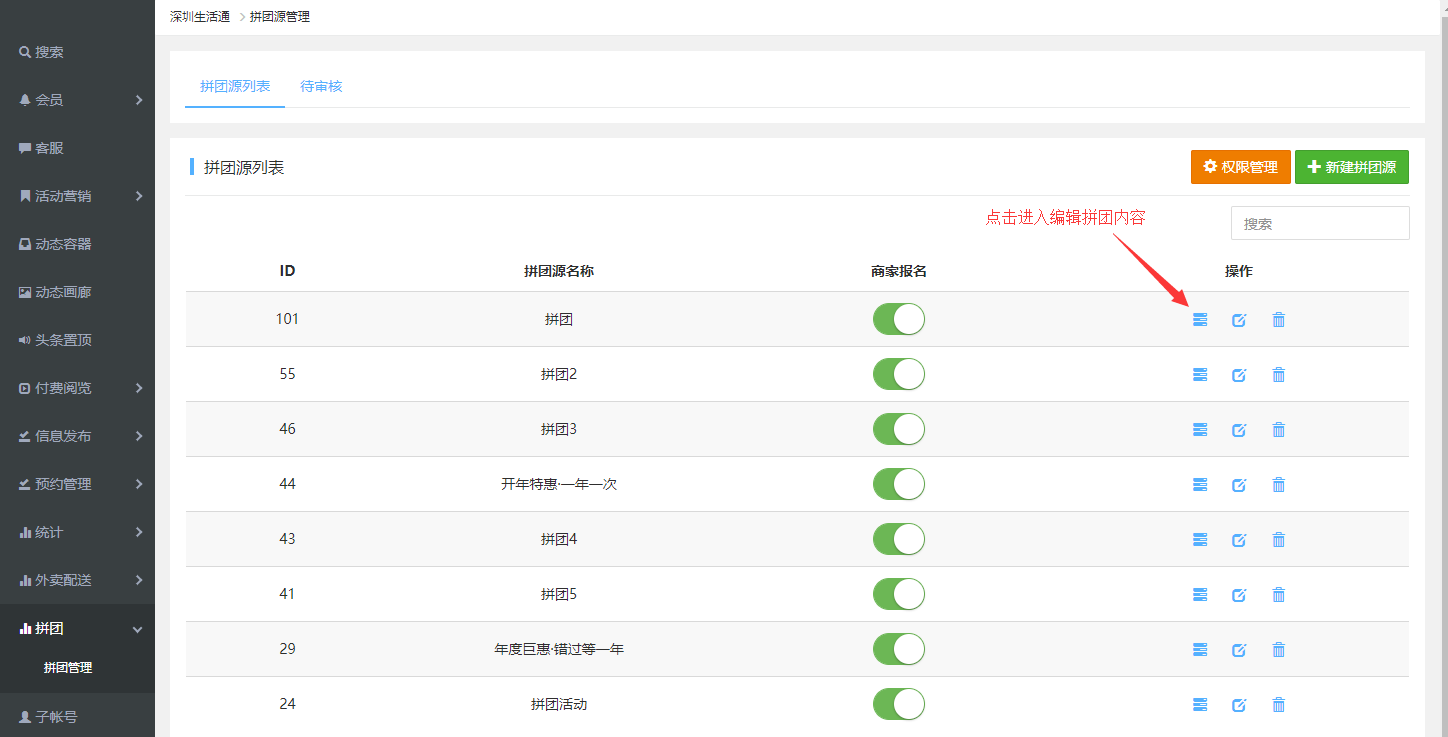
Task: Click edit icon for 开年特惠·一年一次 row
Action: [1239, 485]
